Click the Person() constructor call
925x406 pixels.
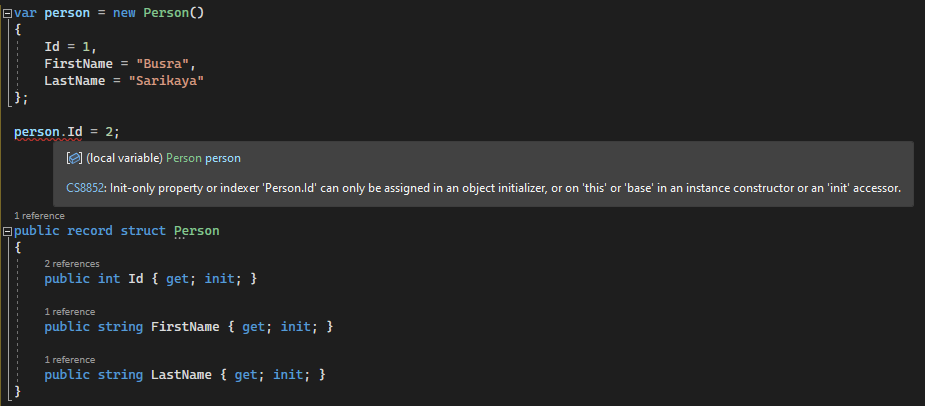pyautogui.click(x=174, y=13)
